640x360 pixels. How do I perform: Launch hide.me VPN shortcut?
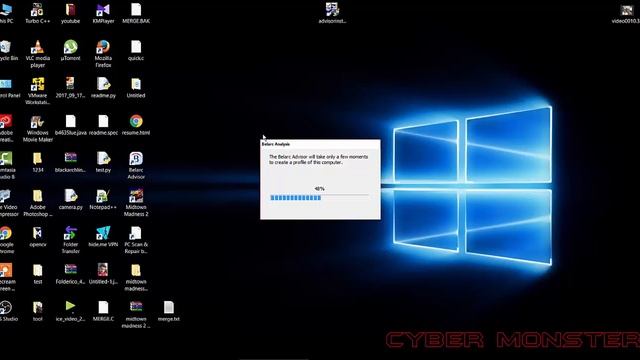(103, 233)
